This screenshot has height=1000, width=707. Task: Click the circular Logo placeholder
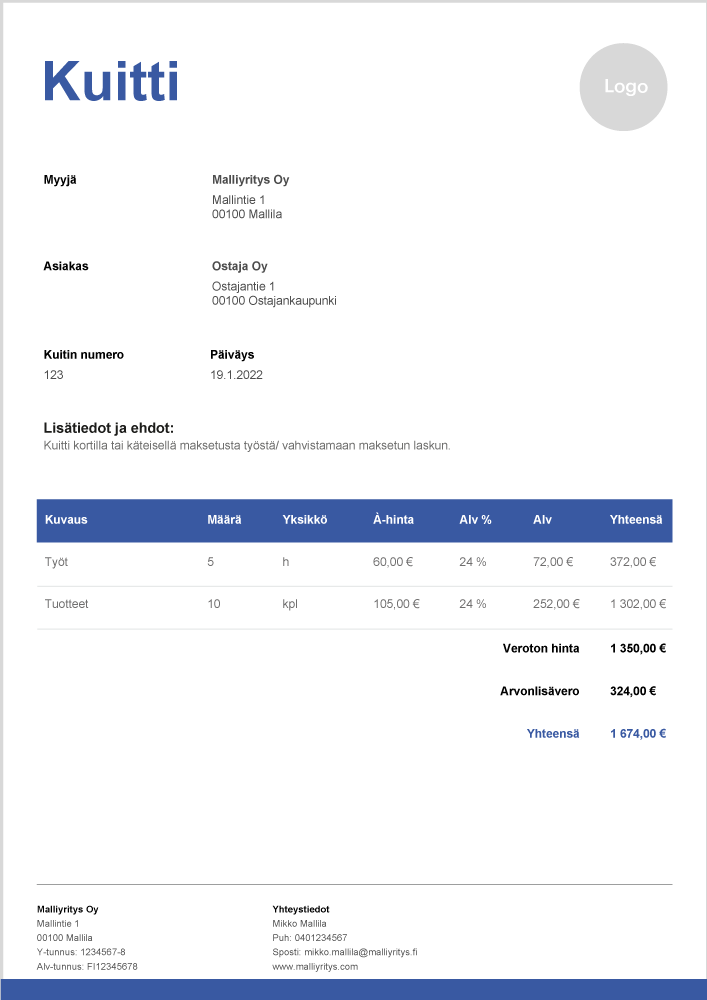coord(623,87)
